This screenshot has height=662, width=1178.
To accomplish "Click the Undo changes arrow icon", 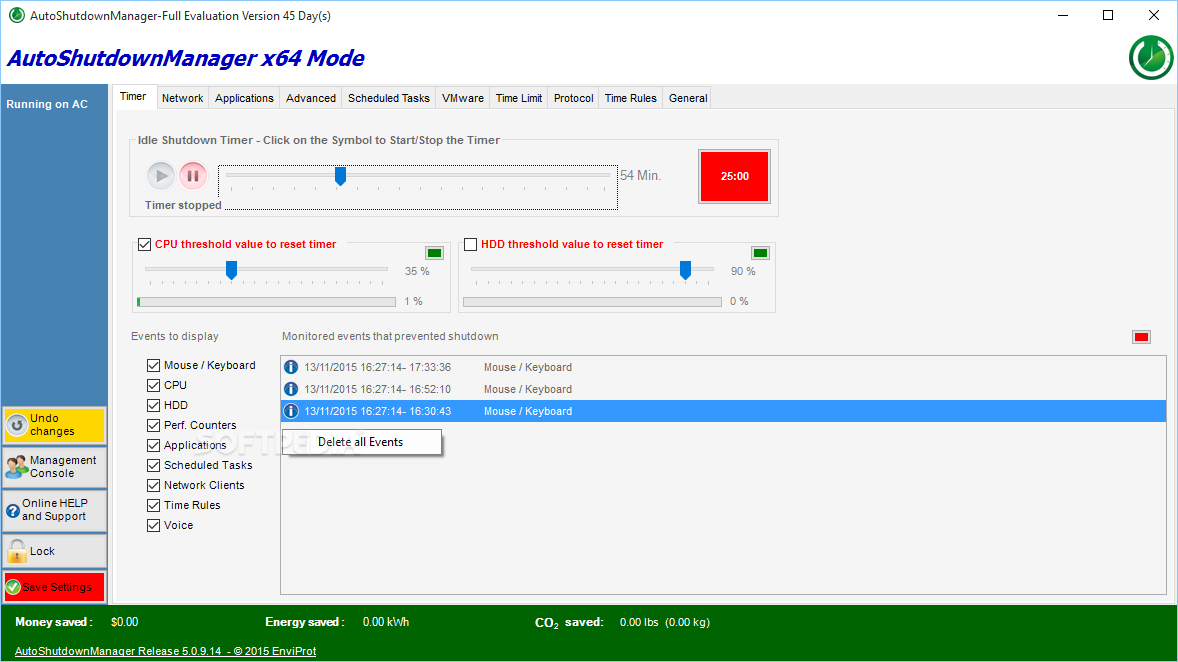I will 17,425.
